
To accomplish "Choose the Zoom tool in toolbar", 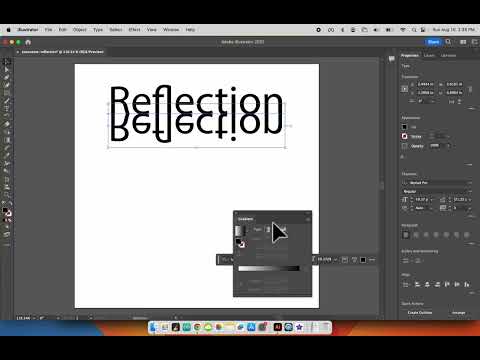I will [x=7, y=195].
